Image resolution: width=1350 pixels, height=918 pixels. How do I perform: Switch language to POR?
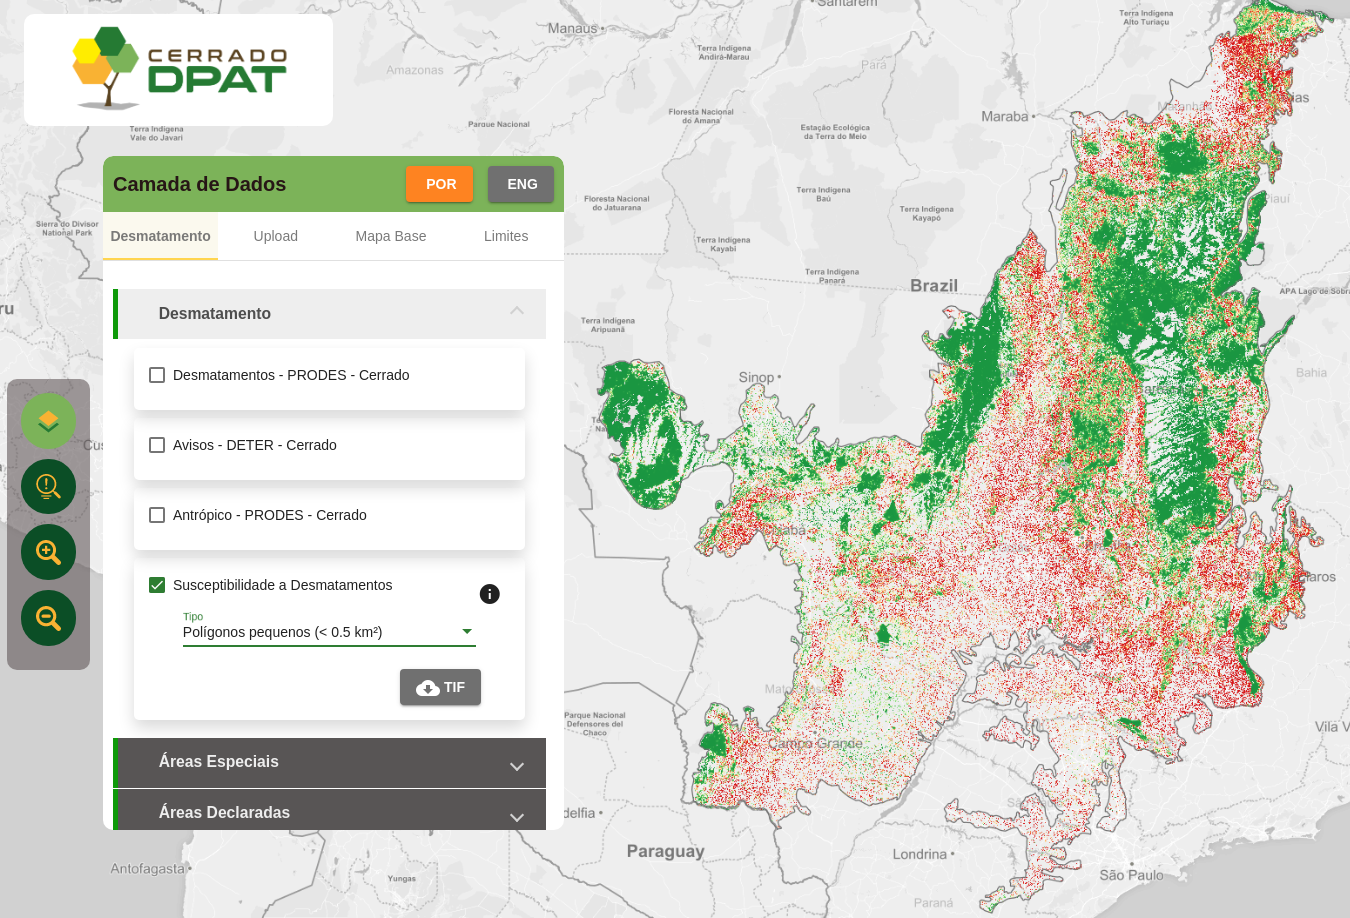[440, 184]
